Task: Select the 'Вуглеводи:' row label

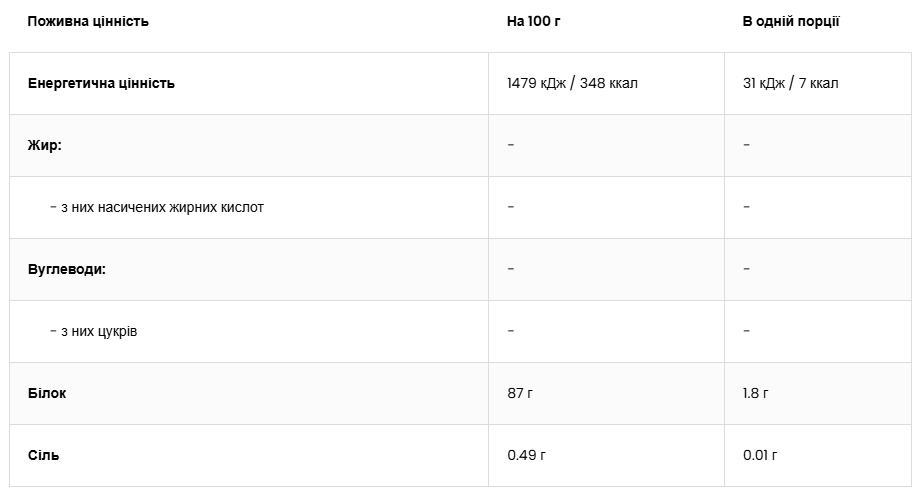Action: click(x=67, y=269)
